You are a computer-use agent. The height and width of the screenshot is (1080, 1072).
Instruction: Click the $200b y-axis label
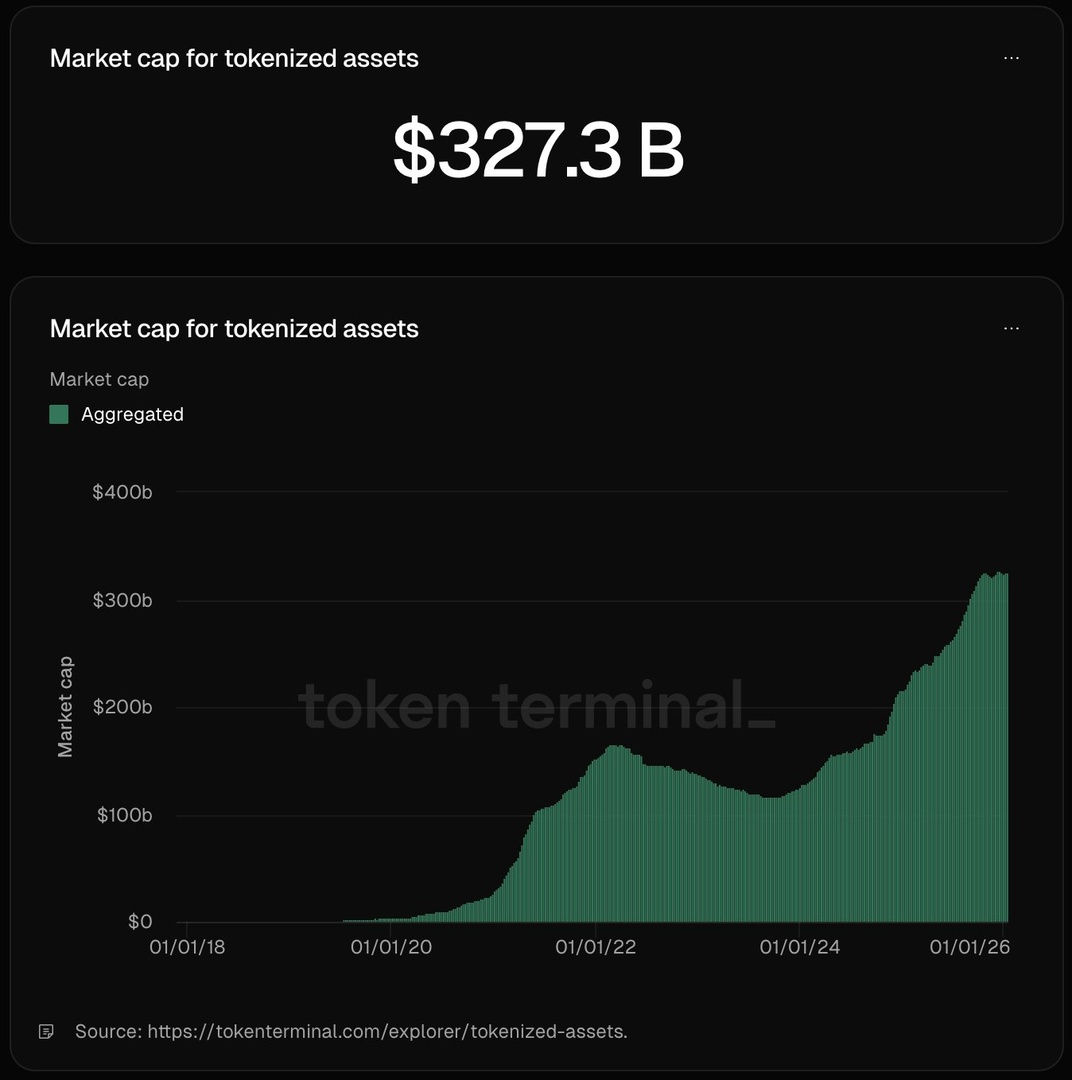(x=122, y=707)
